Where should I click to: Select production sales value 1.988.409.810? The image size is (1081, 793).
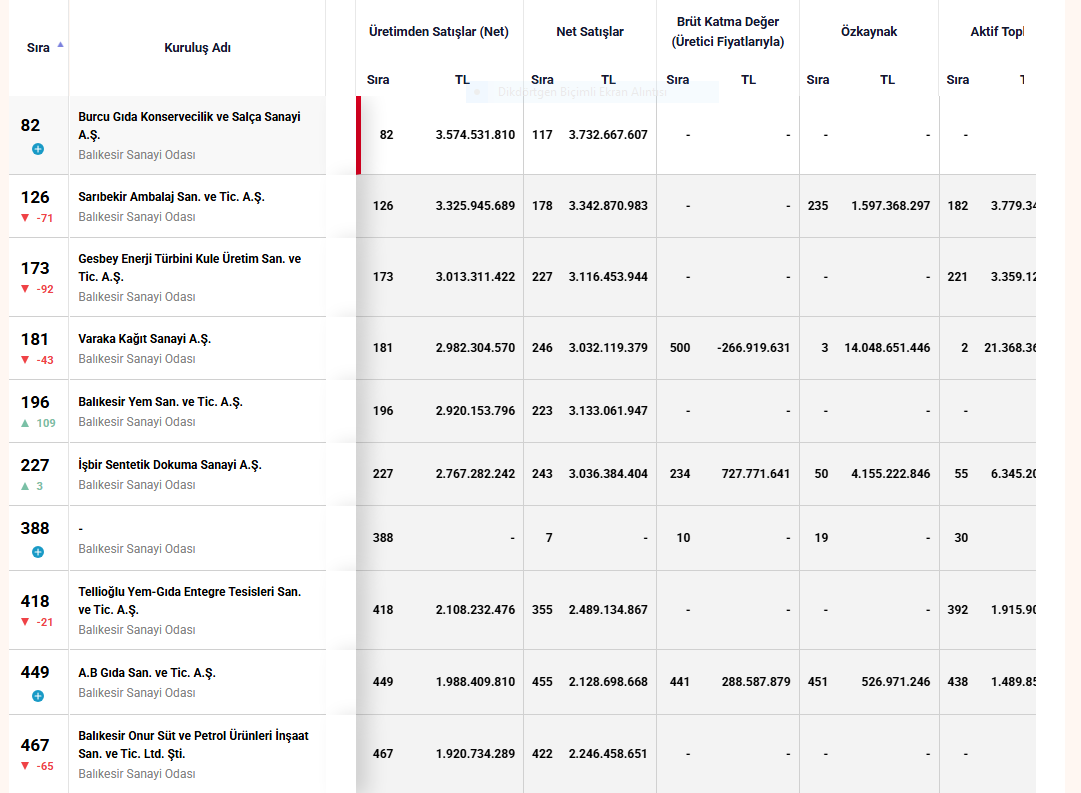point(475,682)
